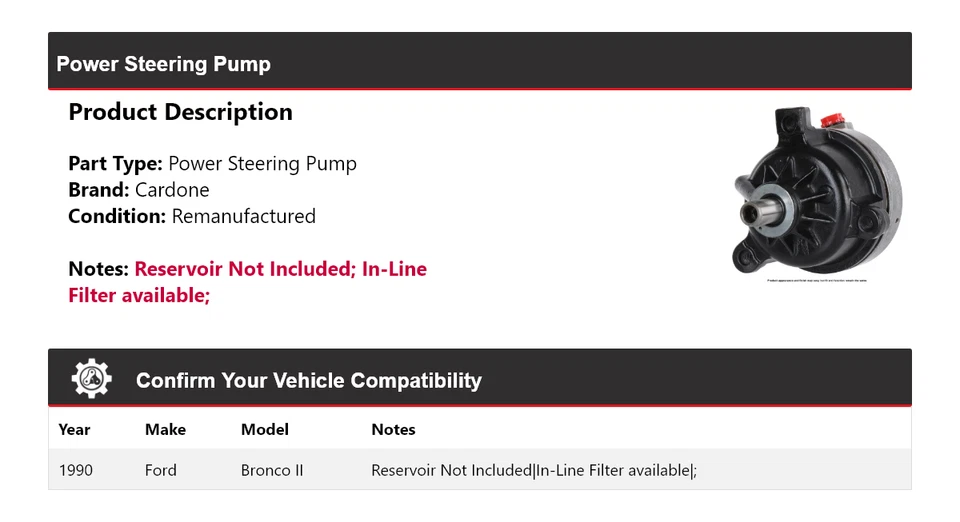Click the gear icon beside Confirm Your Vehicle Compatibility

[x=92, y=379]
